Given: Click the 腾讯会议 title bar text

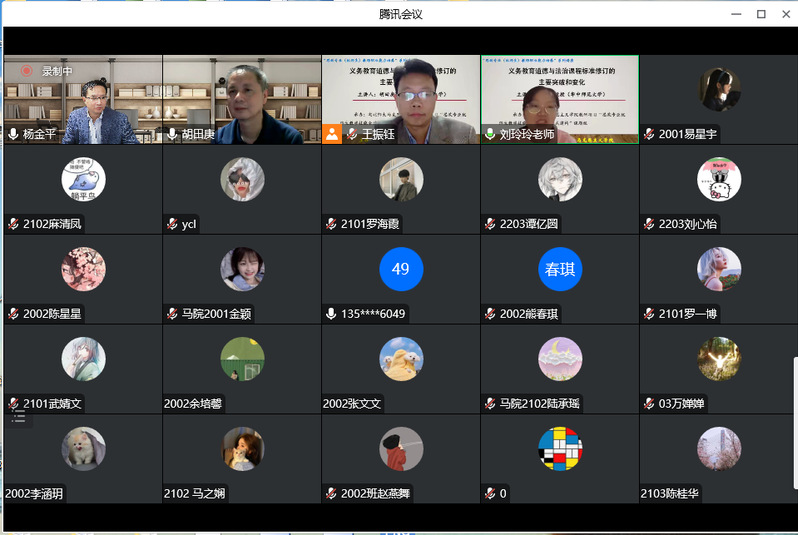Looking at the screenshot, I should 400,14.
